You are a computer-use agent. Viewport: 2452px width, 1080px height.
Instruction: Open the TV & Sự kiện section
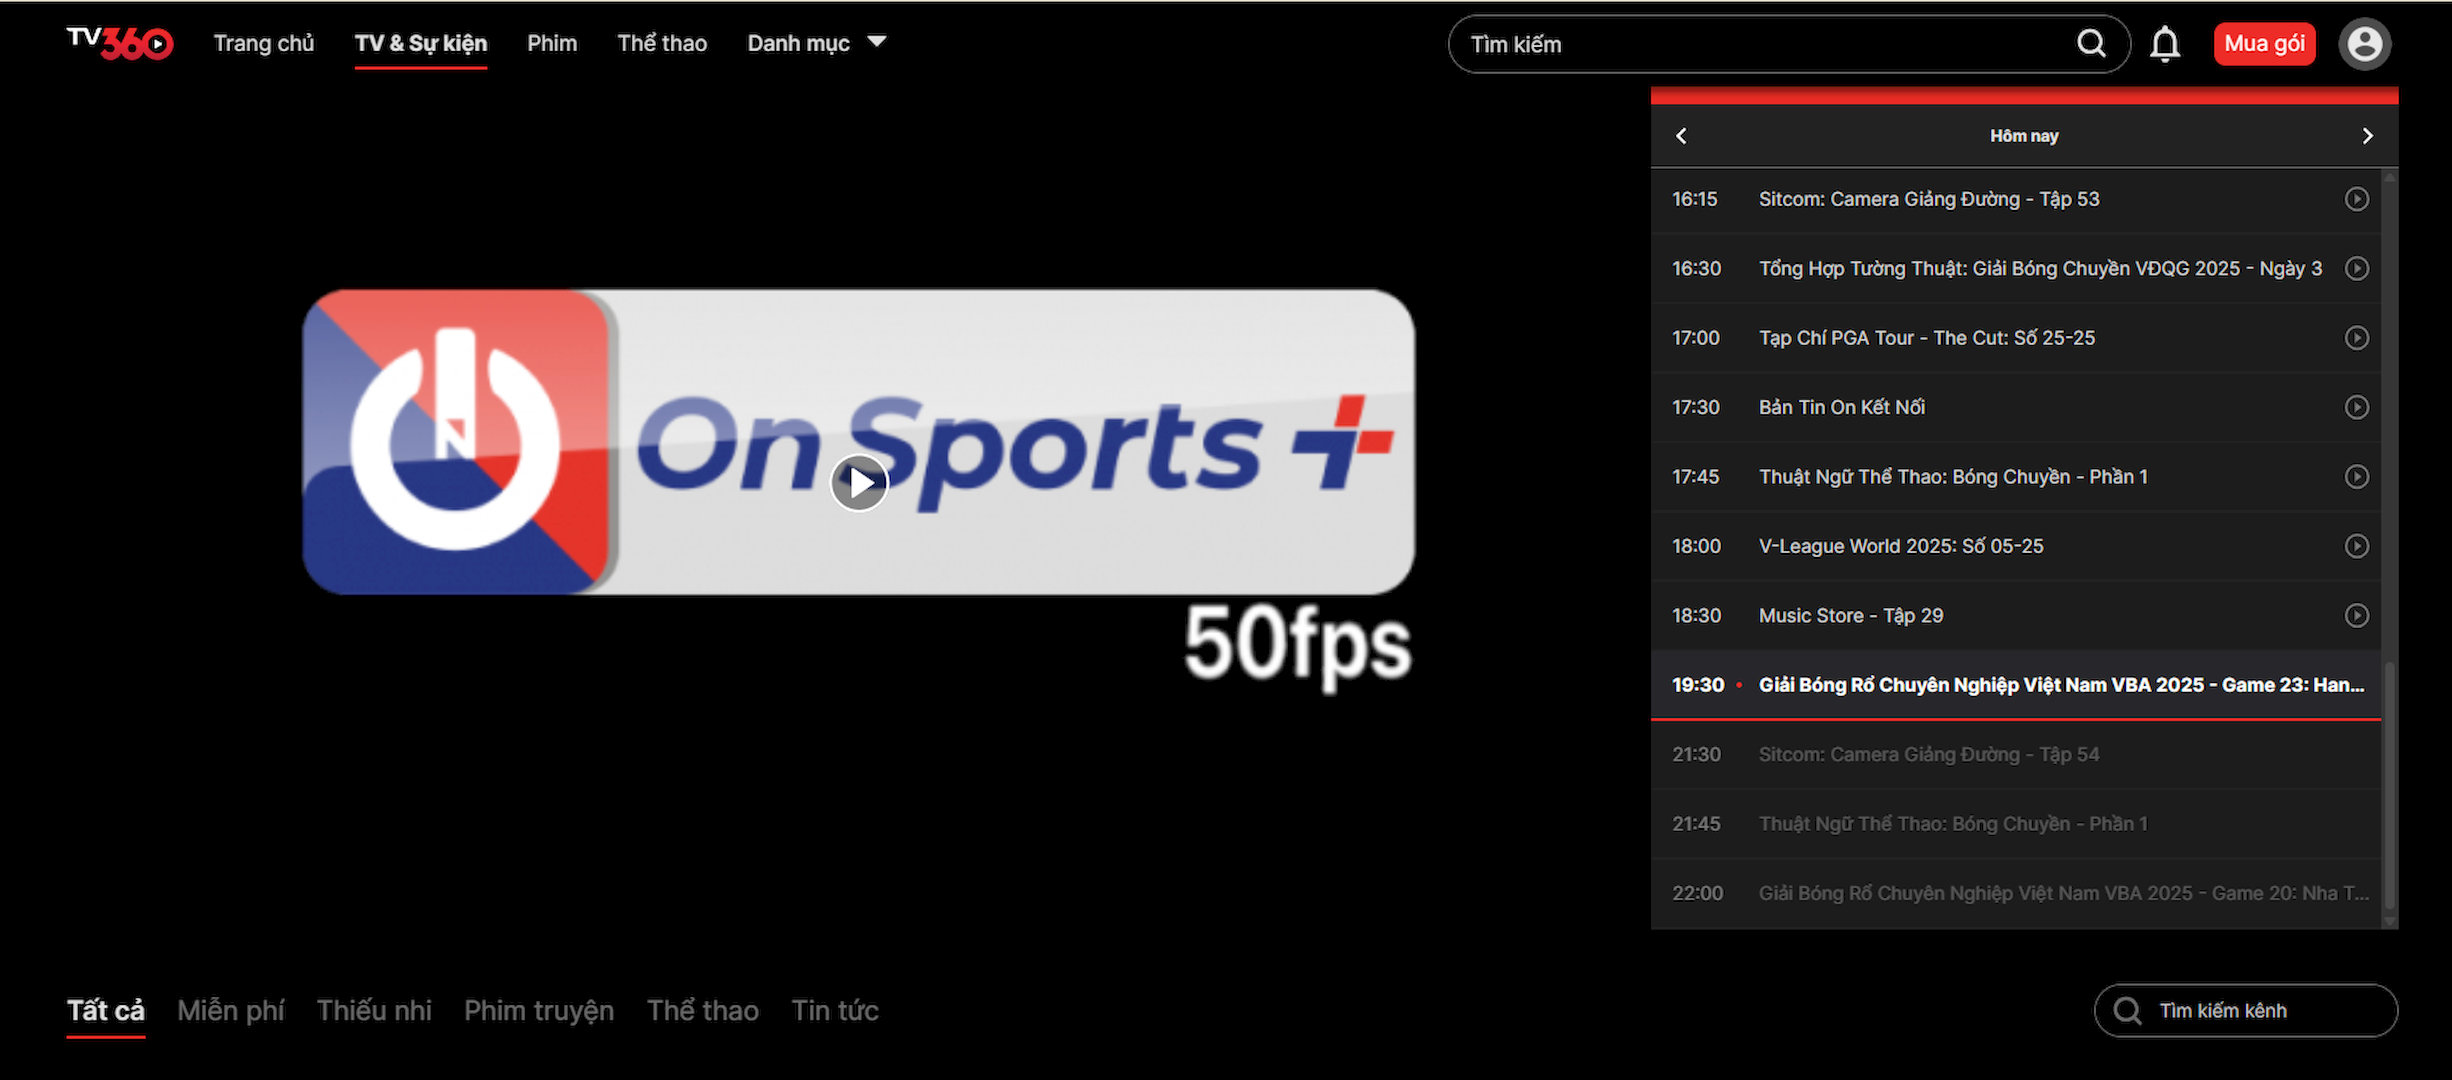pyautogui.click(x=421, y=43)
